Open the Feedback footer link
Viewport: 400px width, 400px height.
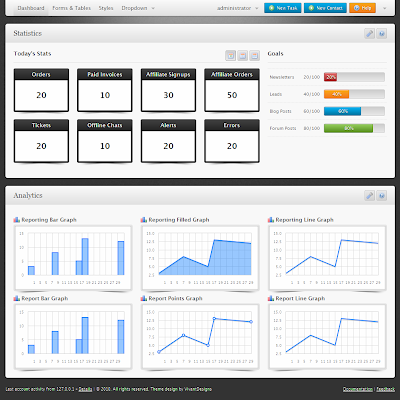[385, 389]
